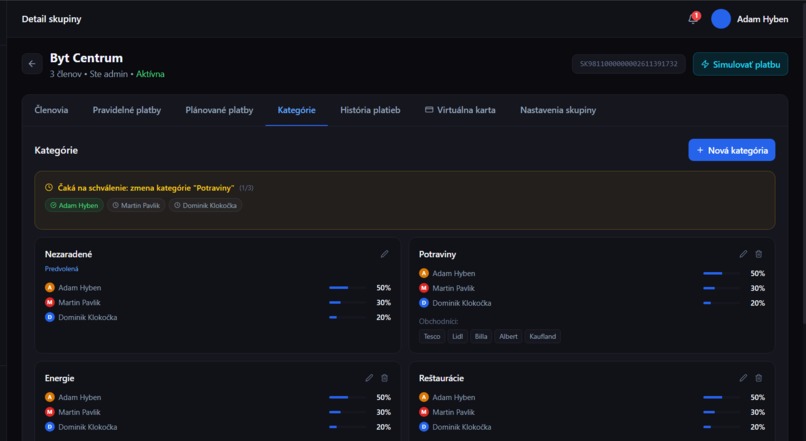Open Nastavenia skupiny tab
The image size is (806, 441).
point(558,110)
